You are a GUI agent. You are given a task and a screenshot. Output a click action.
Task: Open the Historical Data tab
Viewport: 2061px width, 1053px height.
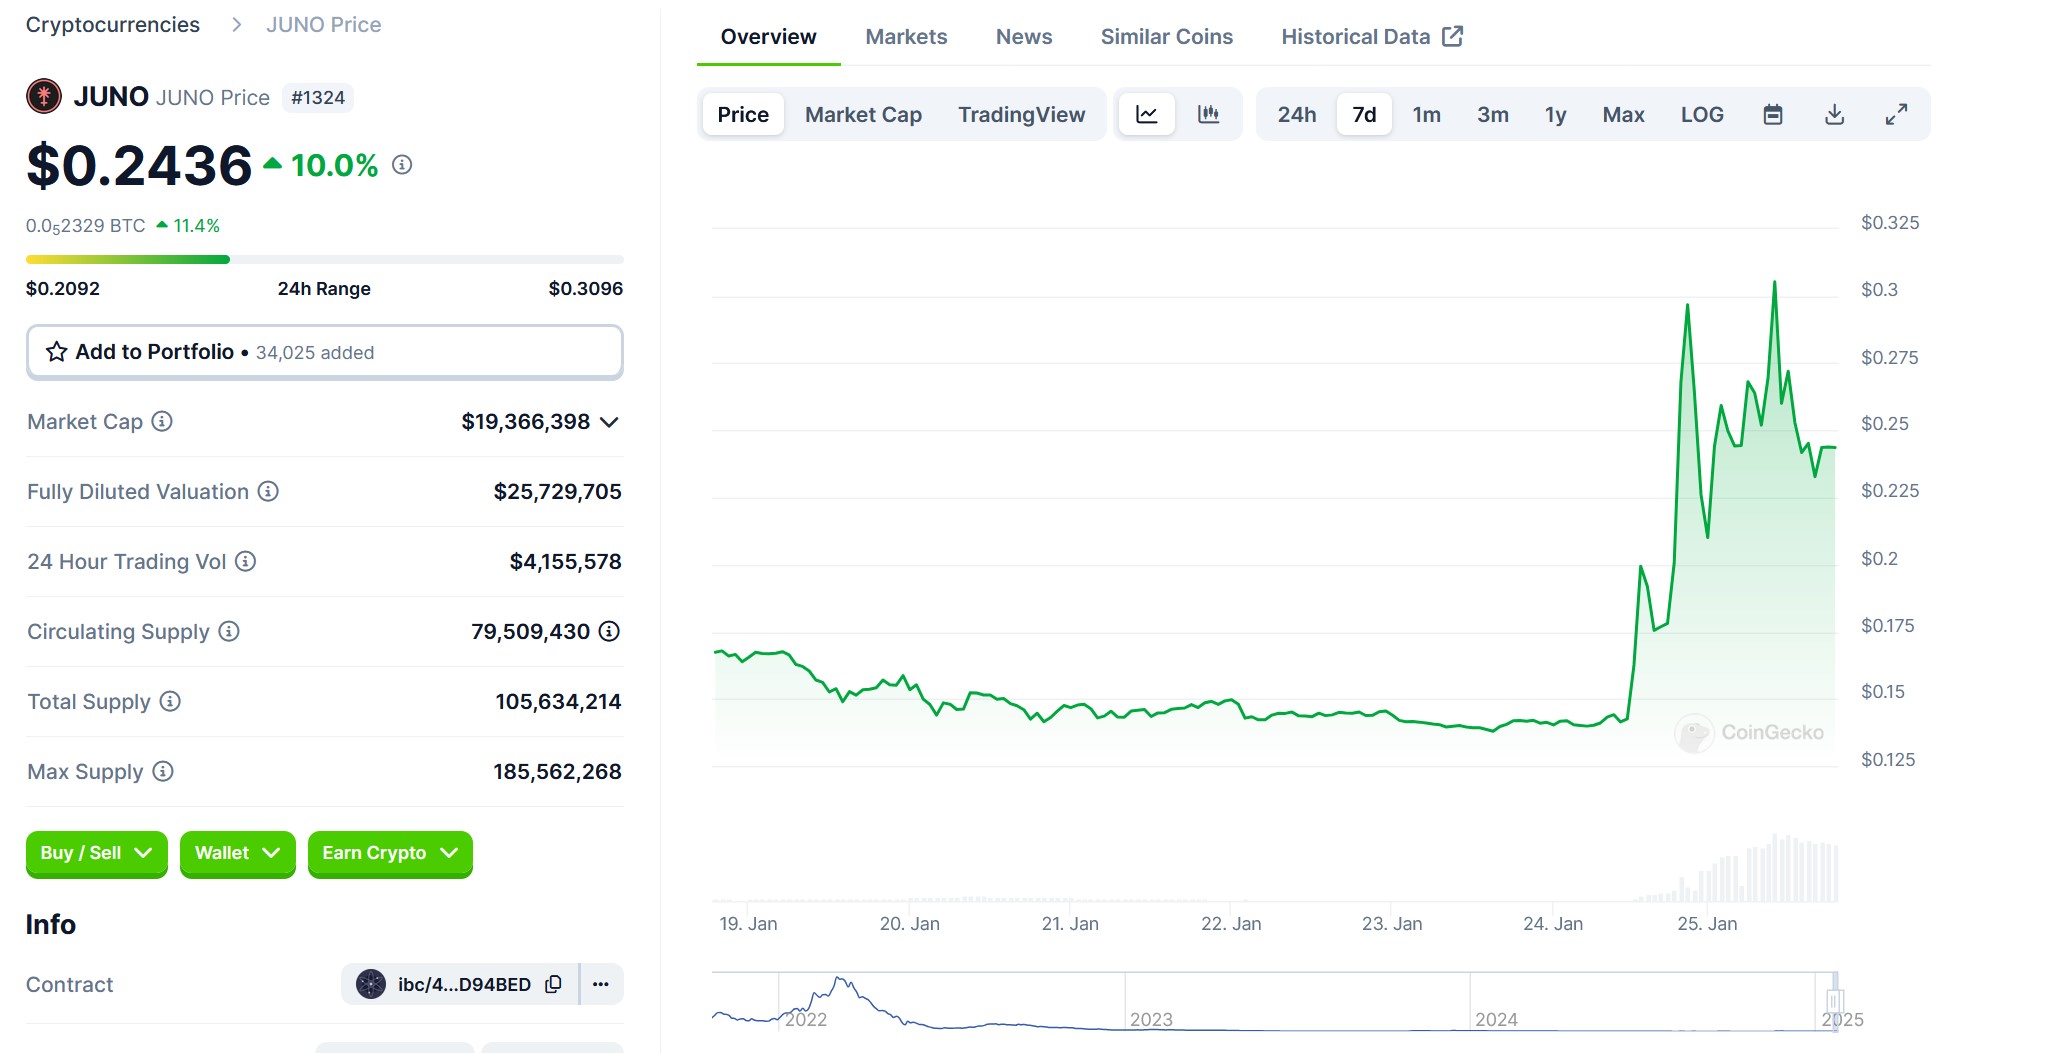tap(1372, 36)
